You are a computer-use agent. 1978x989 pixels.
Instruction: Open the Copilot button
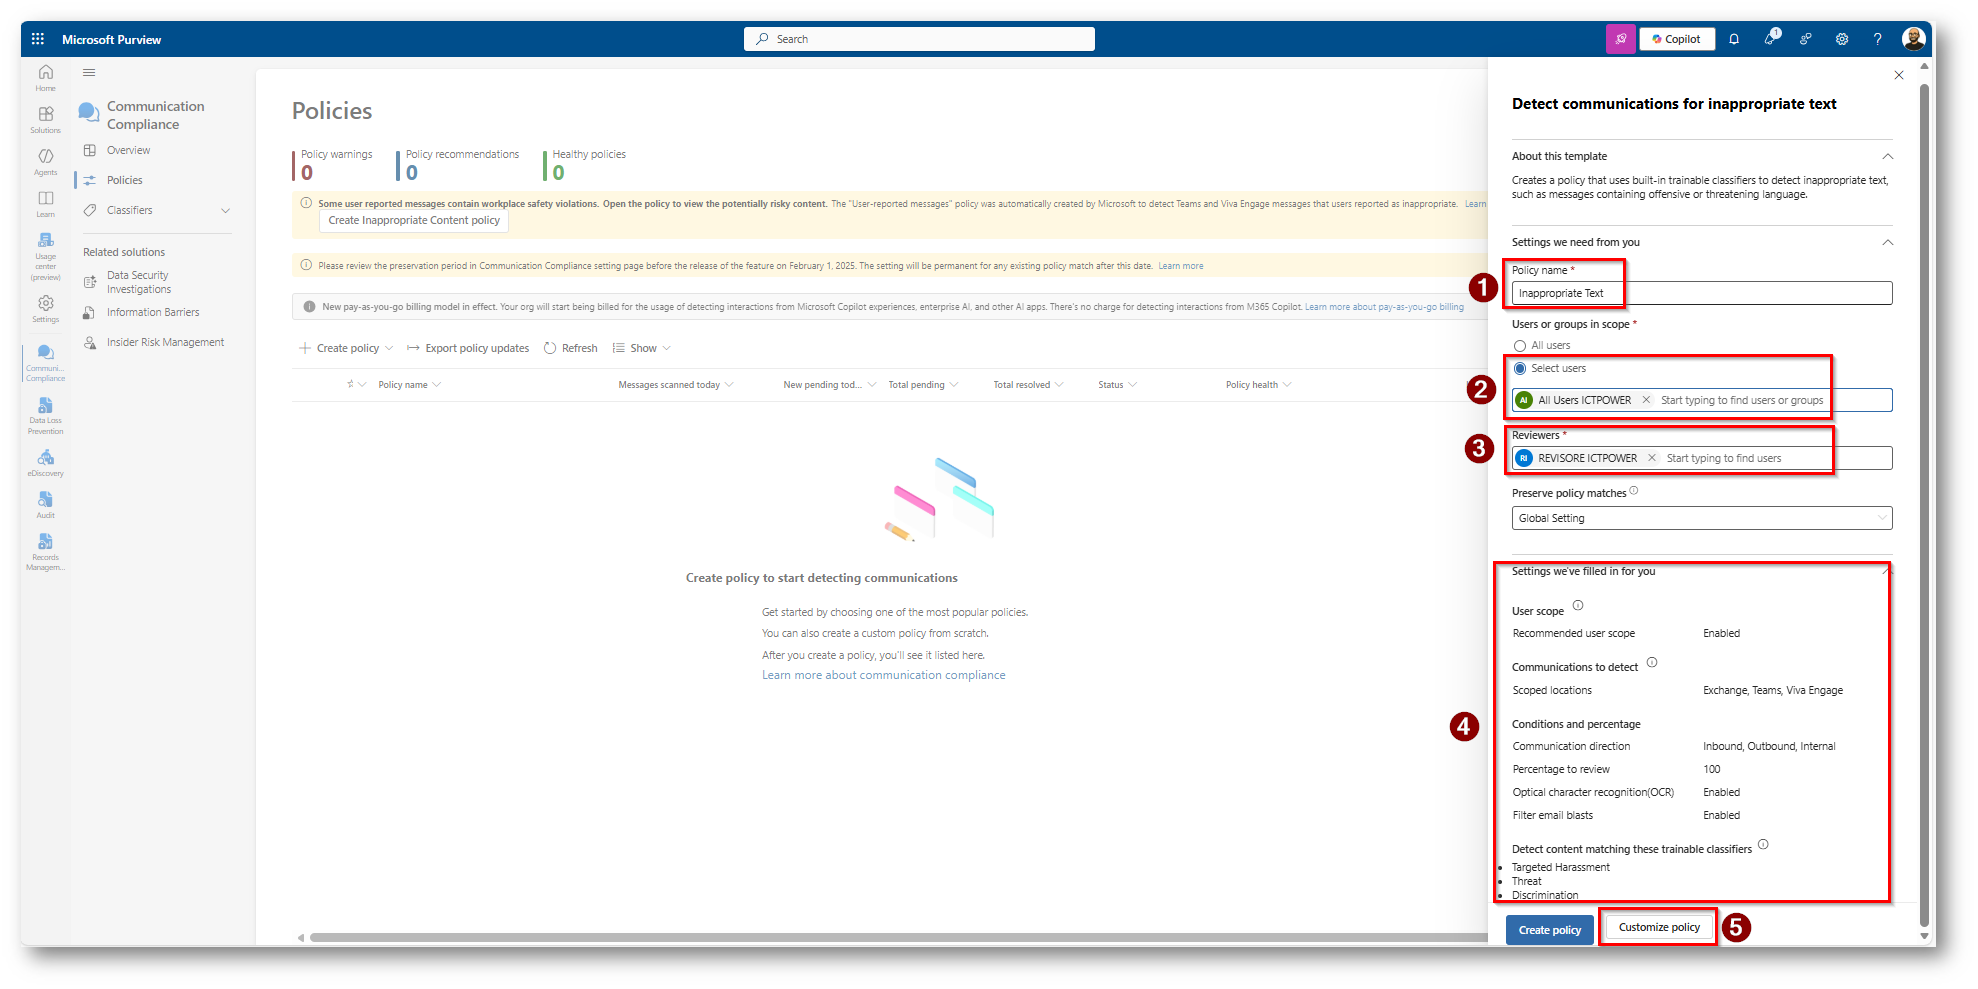1677,39
